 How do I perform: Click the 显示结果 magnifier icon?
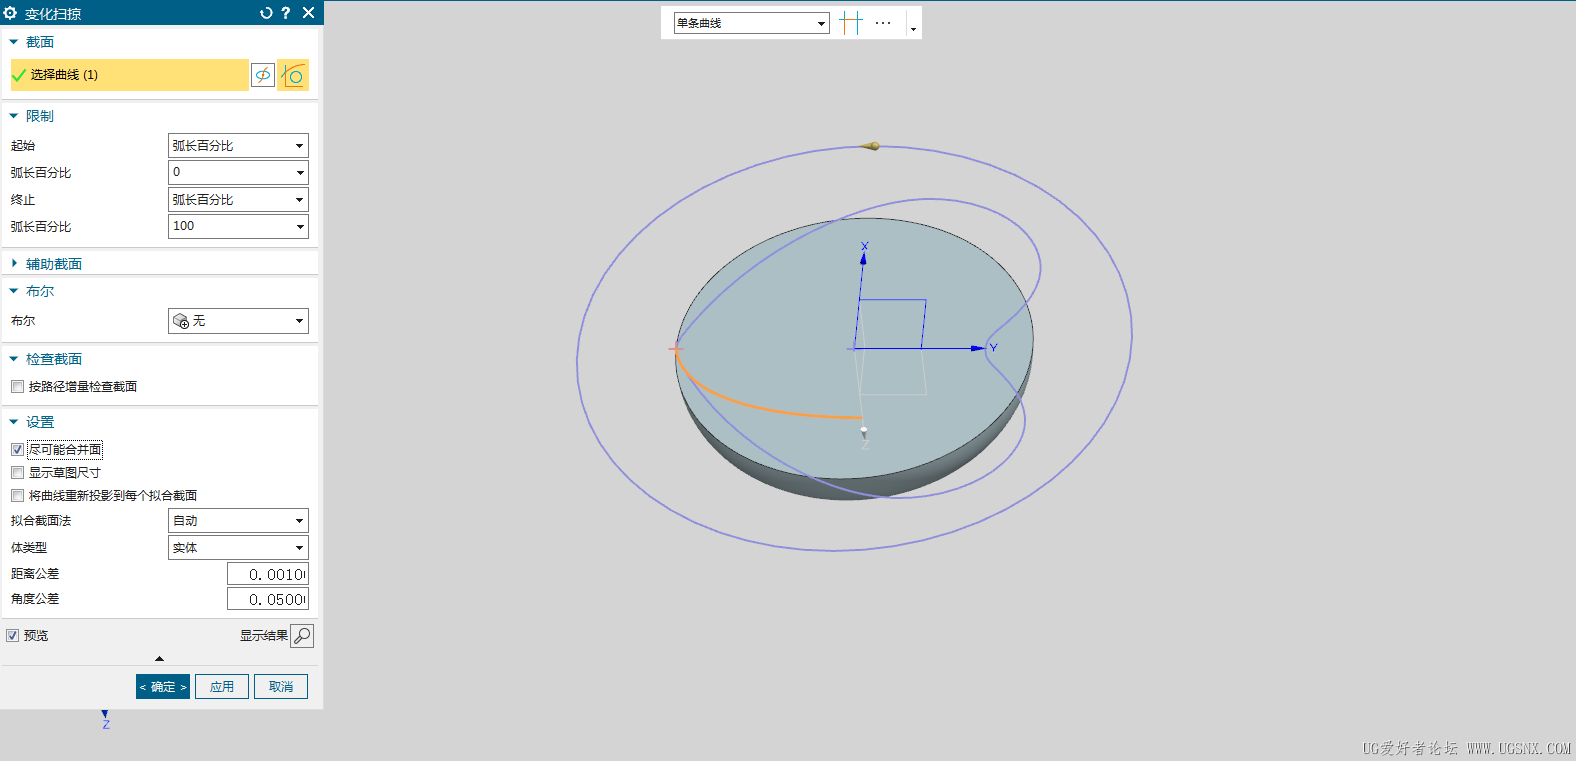pos(302,636)
